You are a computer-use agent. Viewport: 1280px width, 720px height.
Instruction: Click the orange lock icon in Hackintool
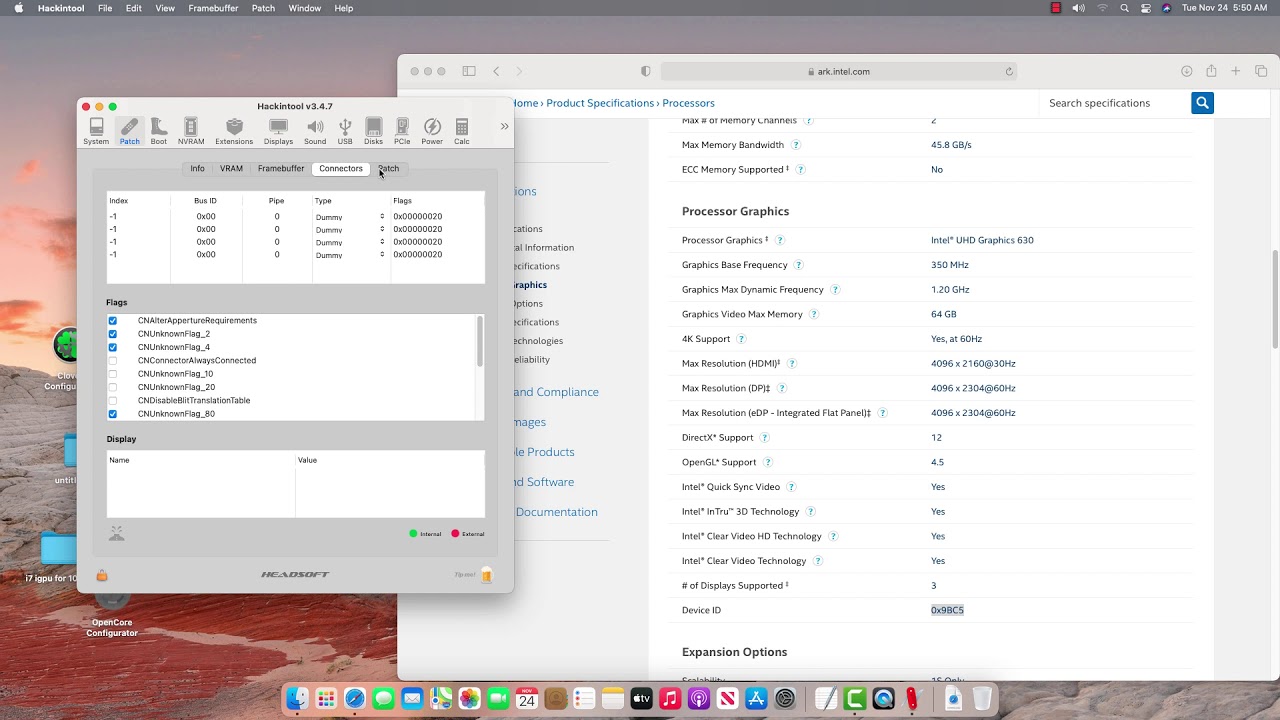[102, 575]
